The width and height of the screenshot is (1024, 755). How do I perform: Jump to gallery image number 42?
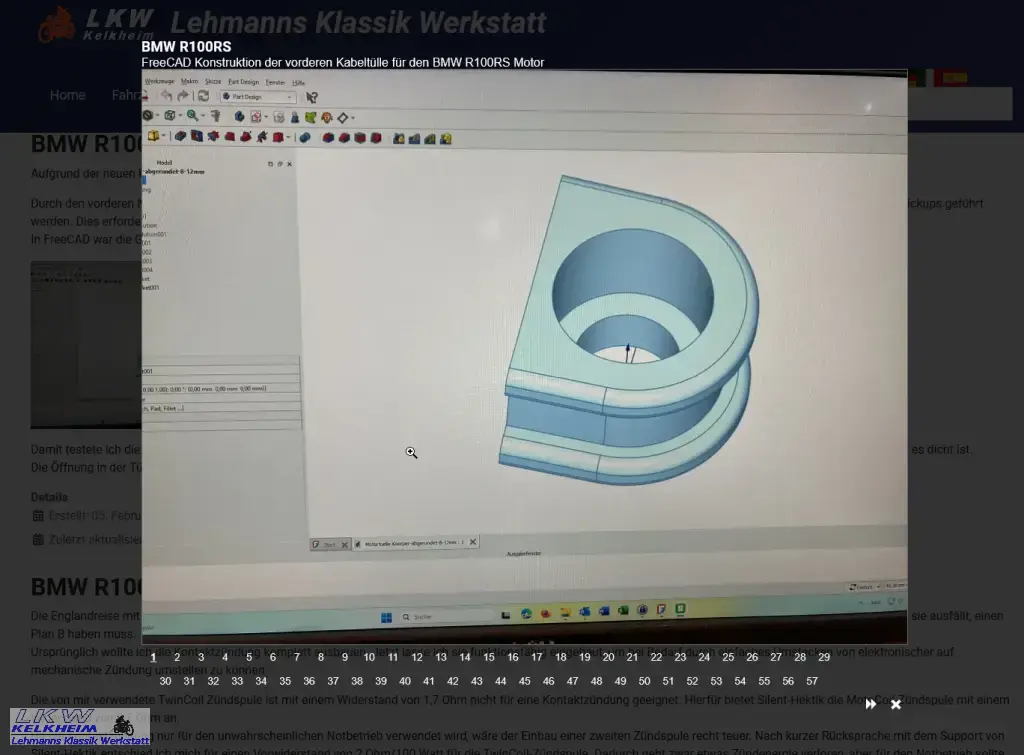pos(453,681)
